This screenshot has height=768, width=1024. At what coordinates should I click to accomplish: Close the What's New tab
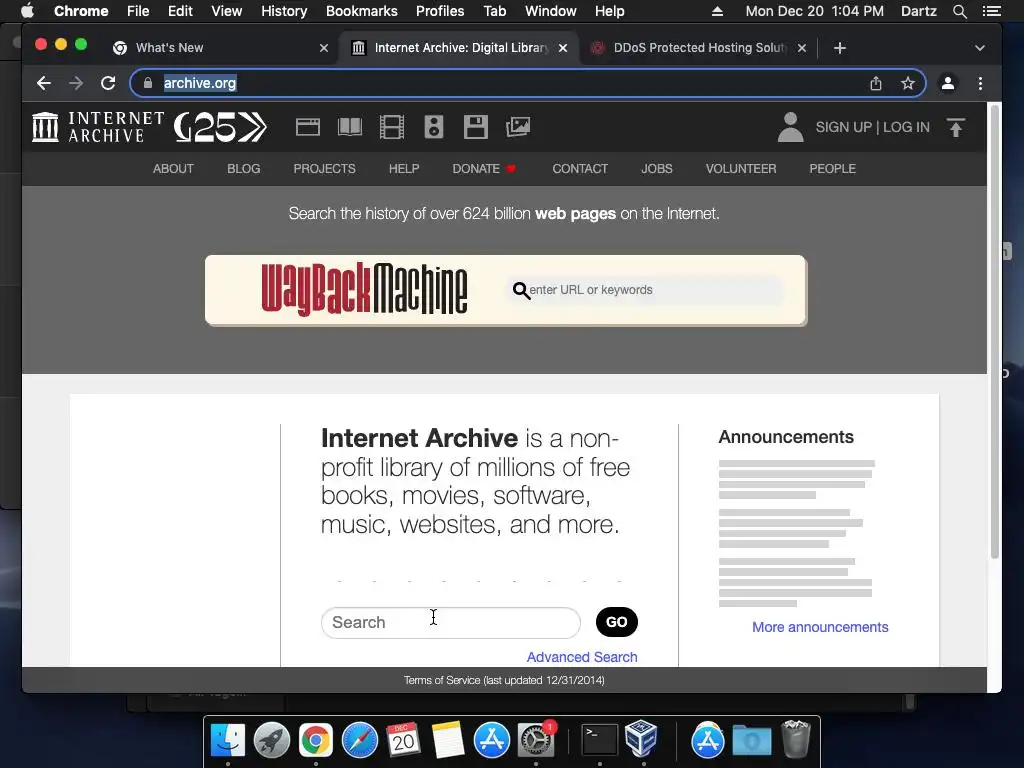[324, 48]
